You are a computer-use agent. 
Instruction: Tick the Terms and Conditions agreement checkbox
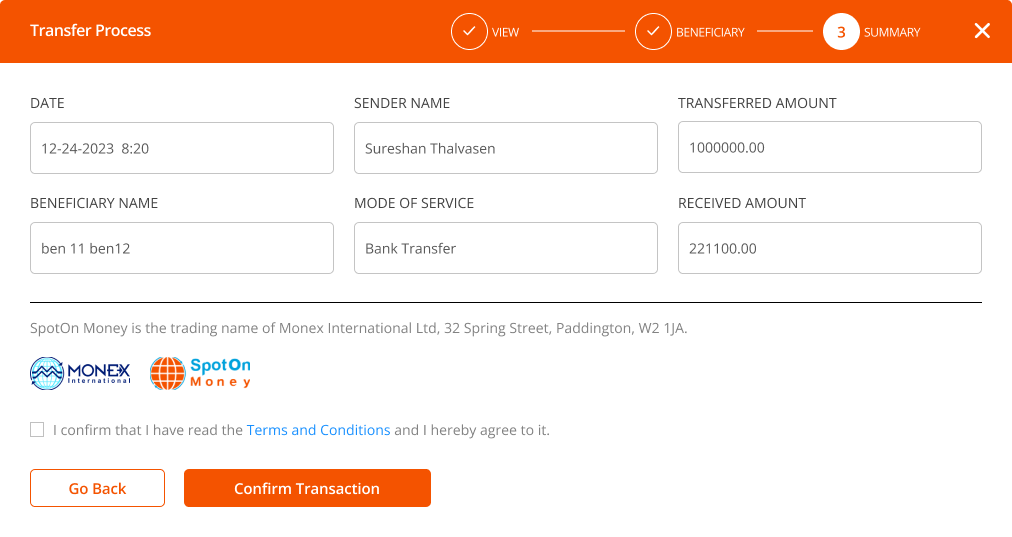pyautogui.click(x=37, y=430)
